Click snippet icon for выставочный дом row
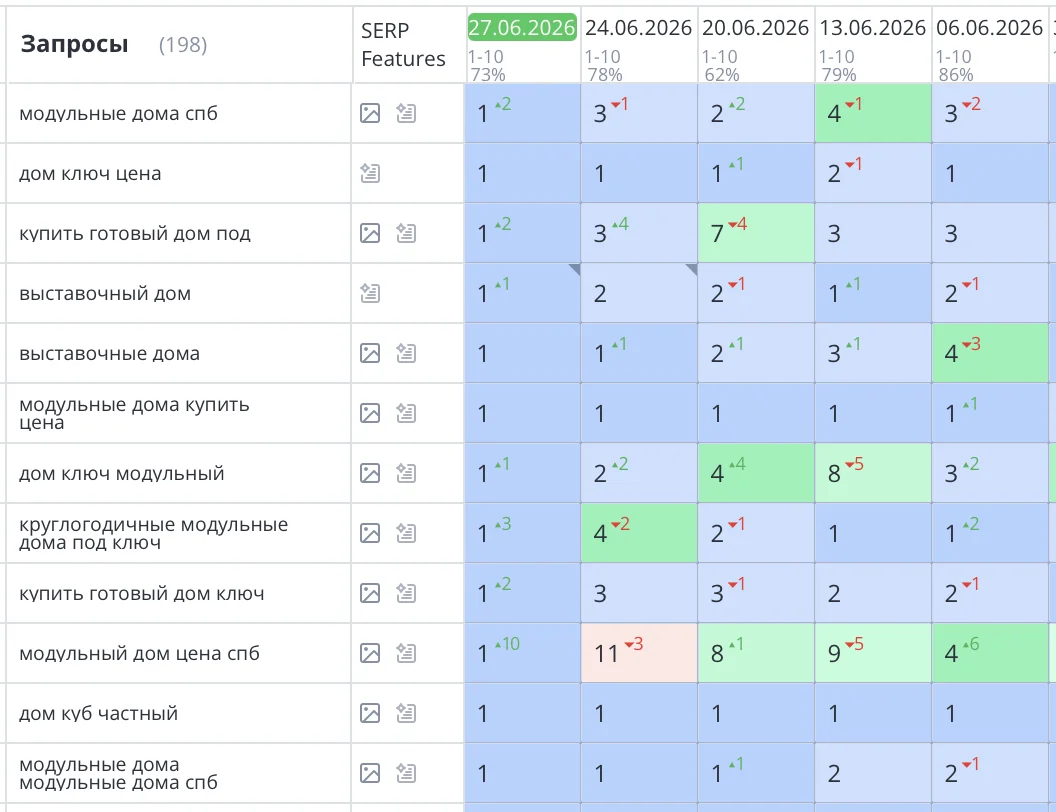The width and height of the screenshot is (1056, 812). pos(370,293)
